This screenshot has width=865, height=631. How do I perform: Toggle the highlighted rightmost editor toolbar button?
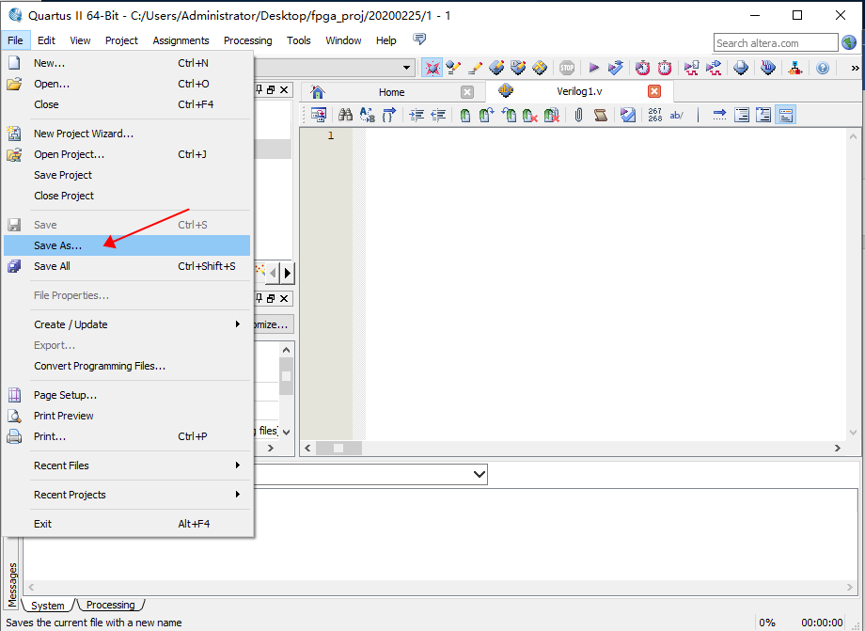tap(786, 115)
